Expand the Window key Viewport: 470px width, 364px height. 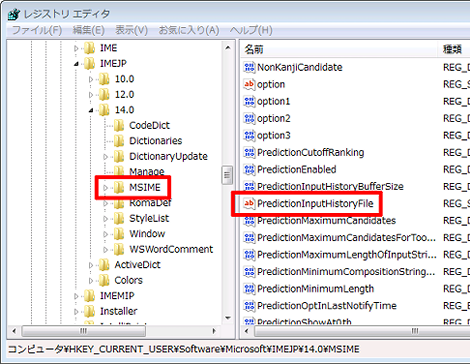(105, 234)
